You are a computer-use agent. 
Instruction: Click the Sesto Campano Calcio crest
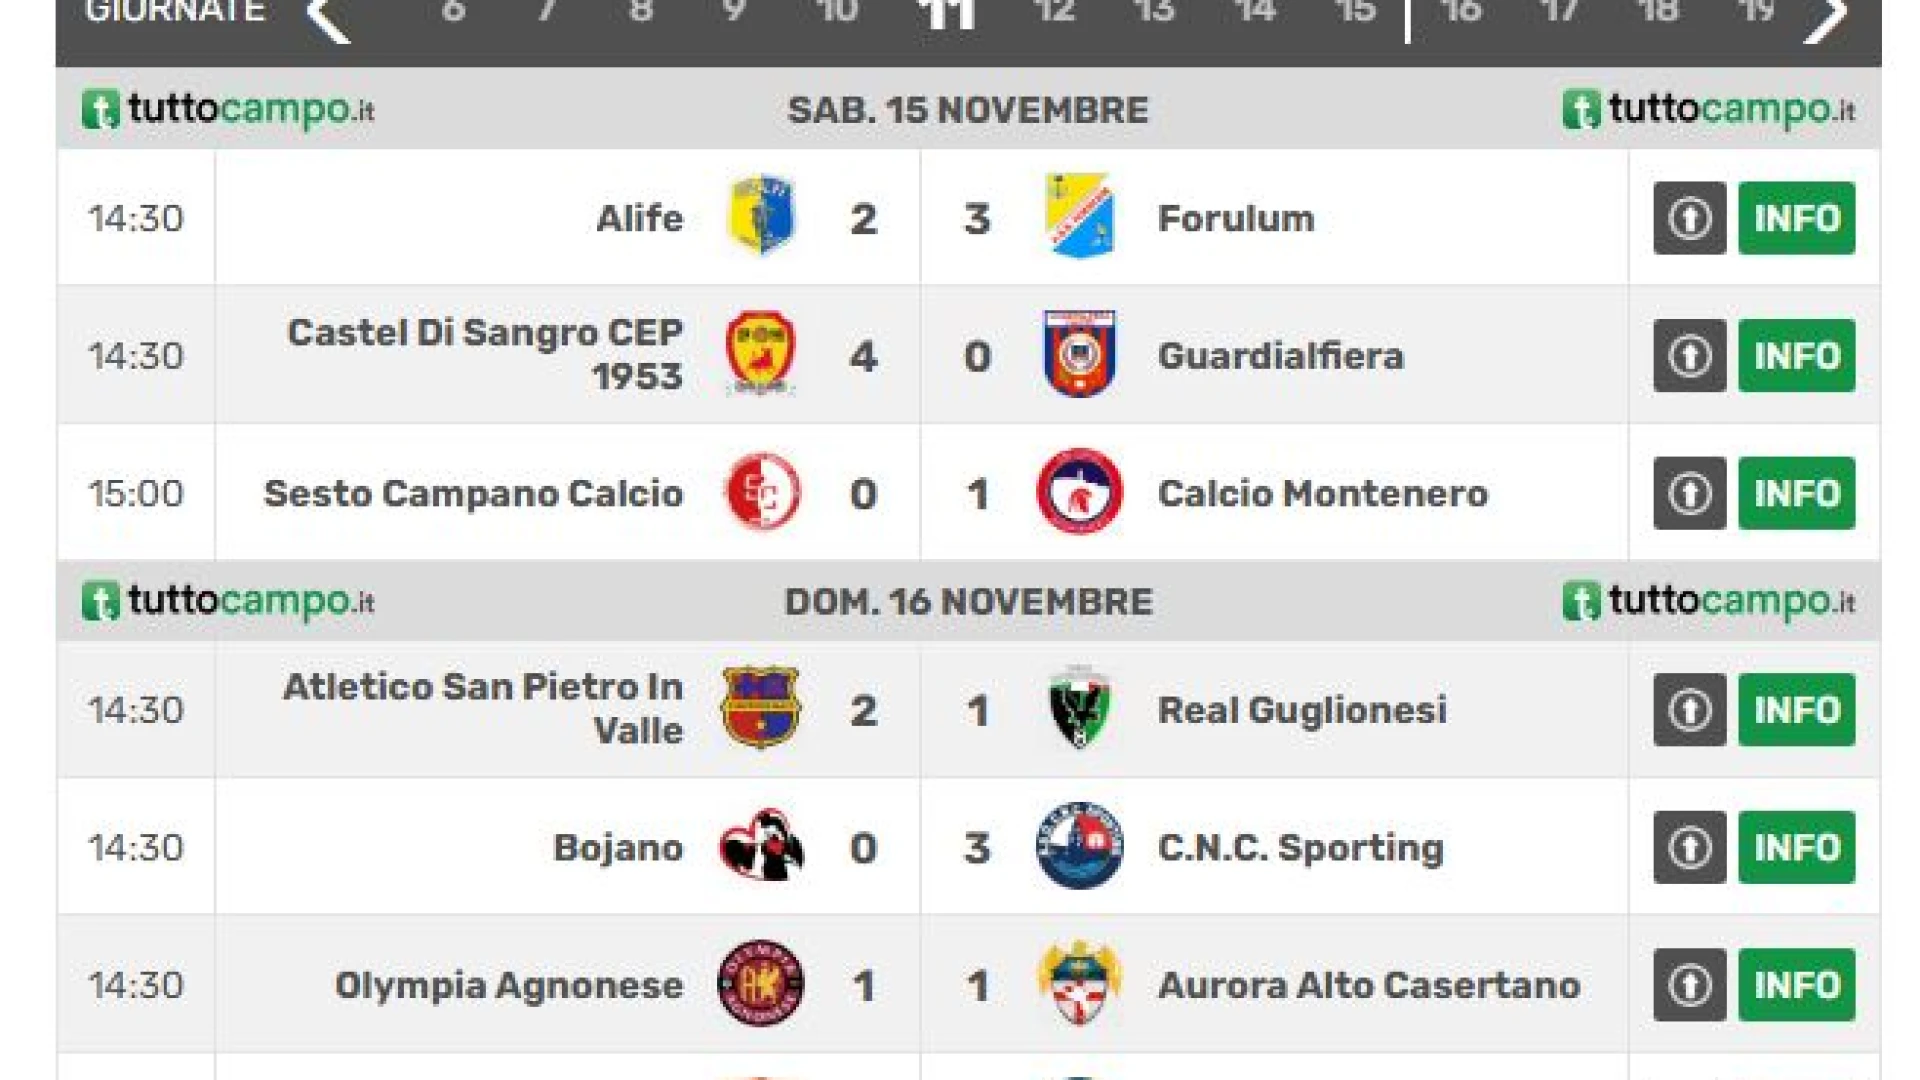coord(761,492)
